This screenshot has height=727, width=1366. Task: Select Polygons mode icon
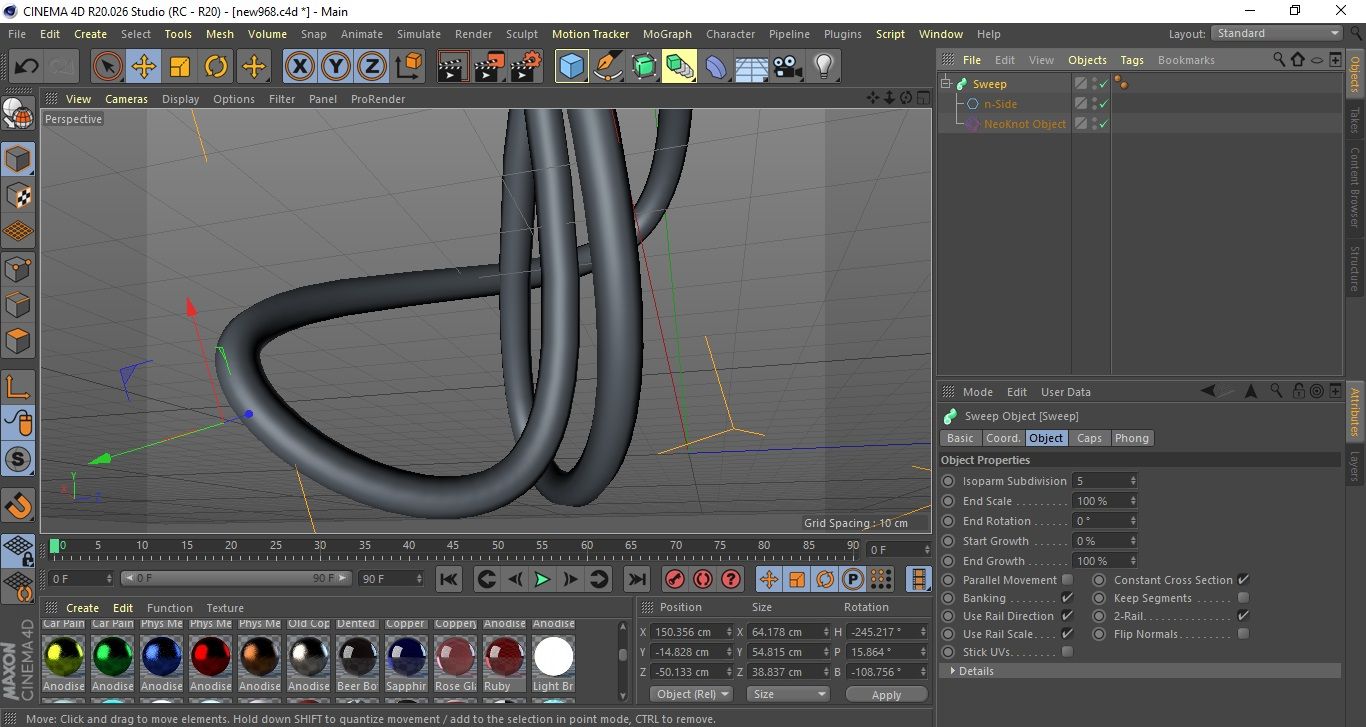tap(18, 341)
